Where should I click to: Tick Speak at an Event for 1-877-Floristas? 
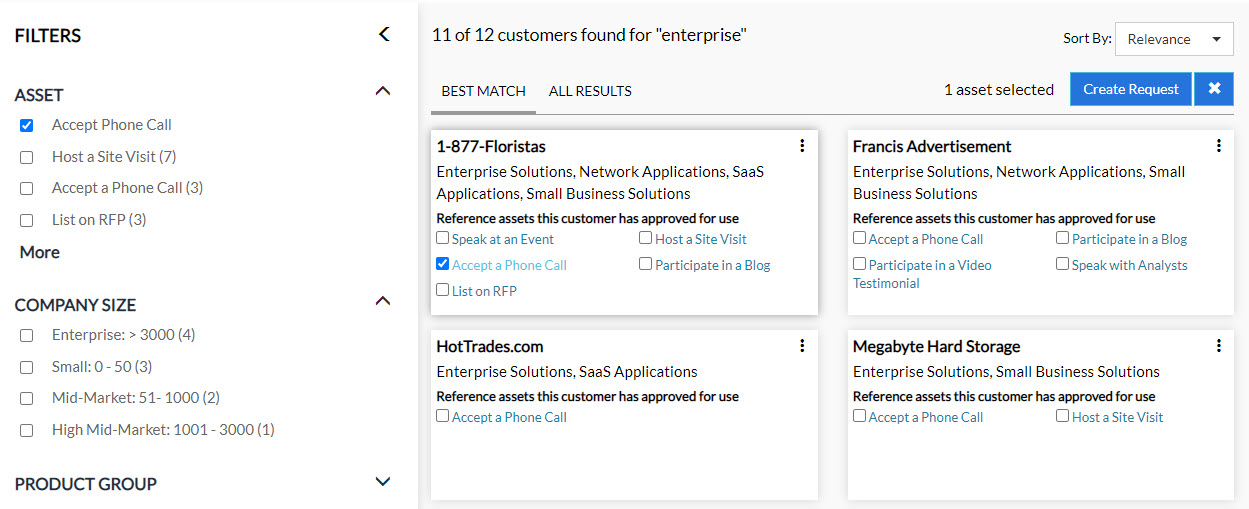pyautogui.click(x=443, y=239)
